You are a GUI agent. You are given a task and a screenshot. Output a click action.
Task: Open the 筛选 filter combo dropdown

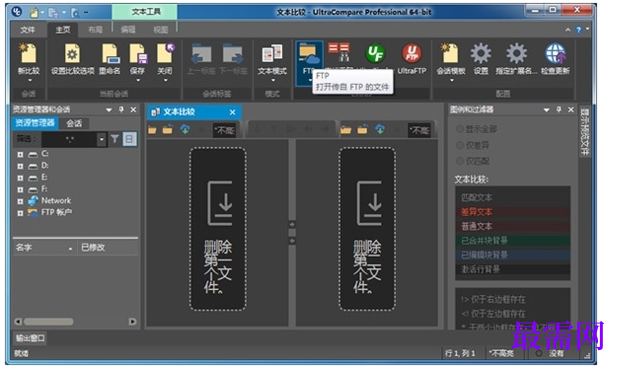click(102, 139)
